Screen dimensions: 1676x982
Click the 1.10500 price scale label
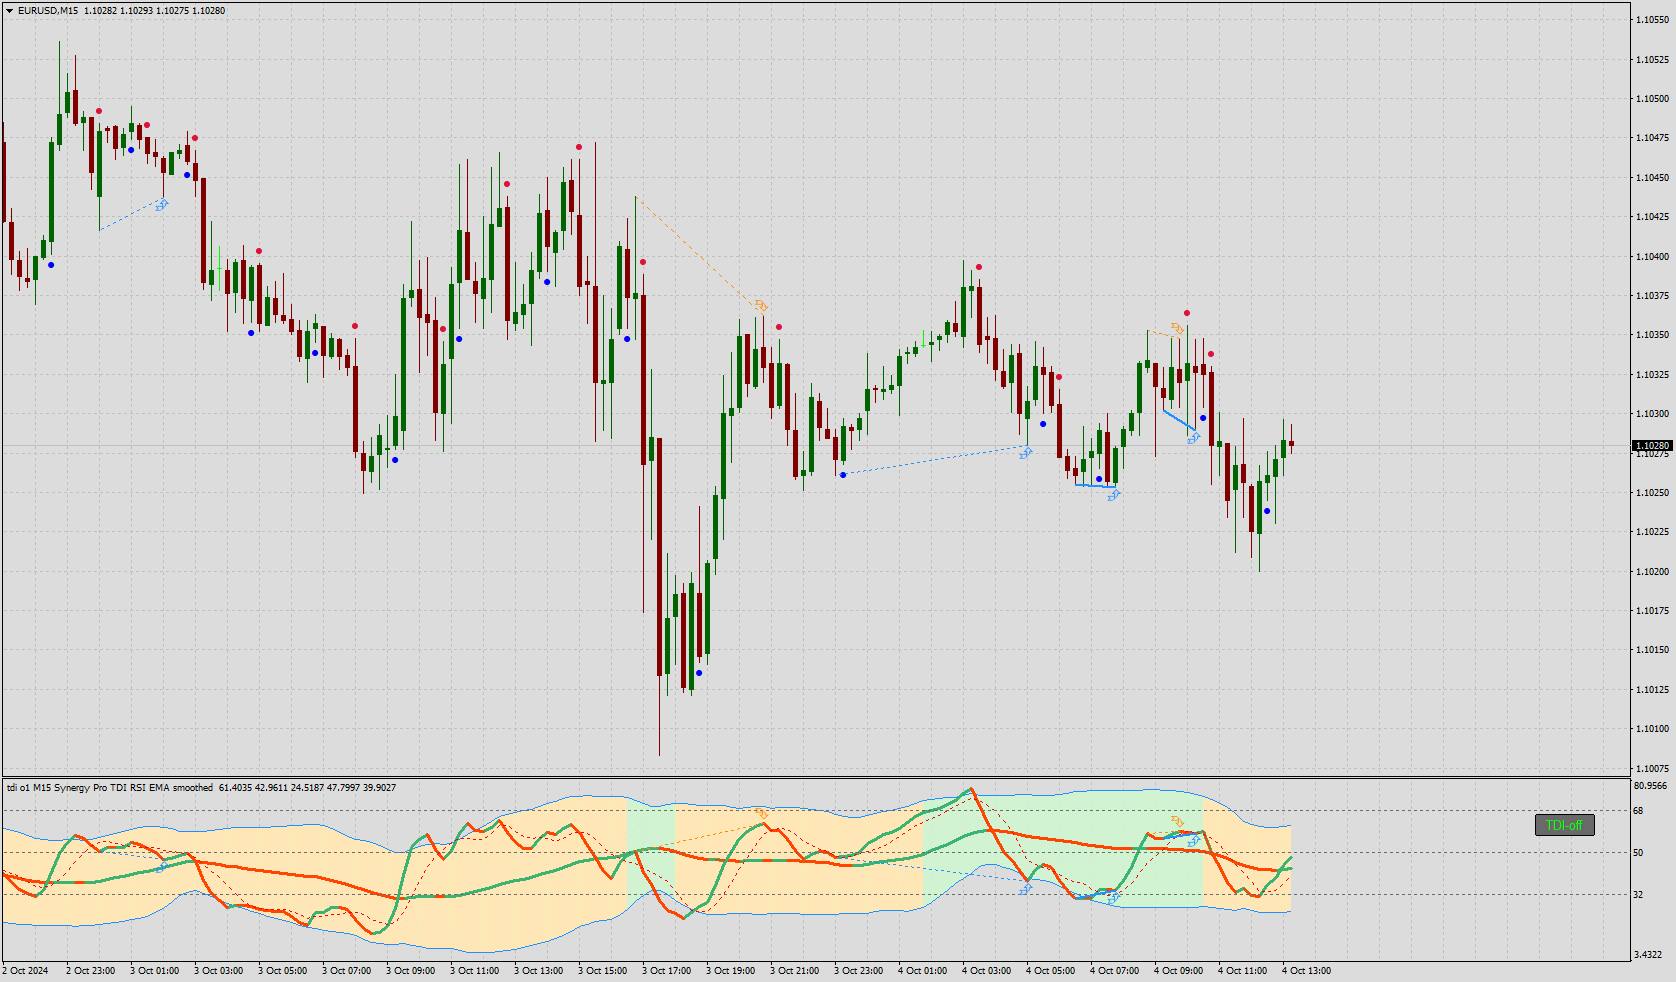click(1652, 99)
